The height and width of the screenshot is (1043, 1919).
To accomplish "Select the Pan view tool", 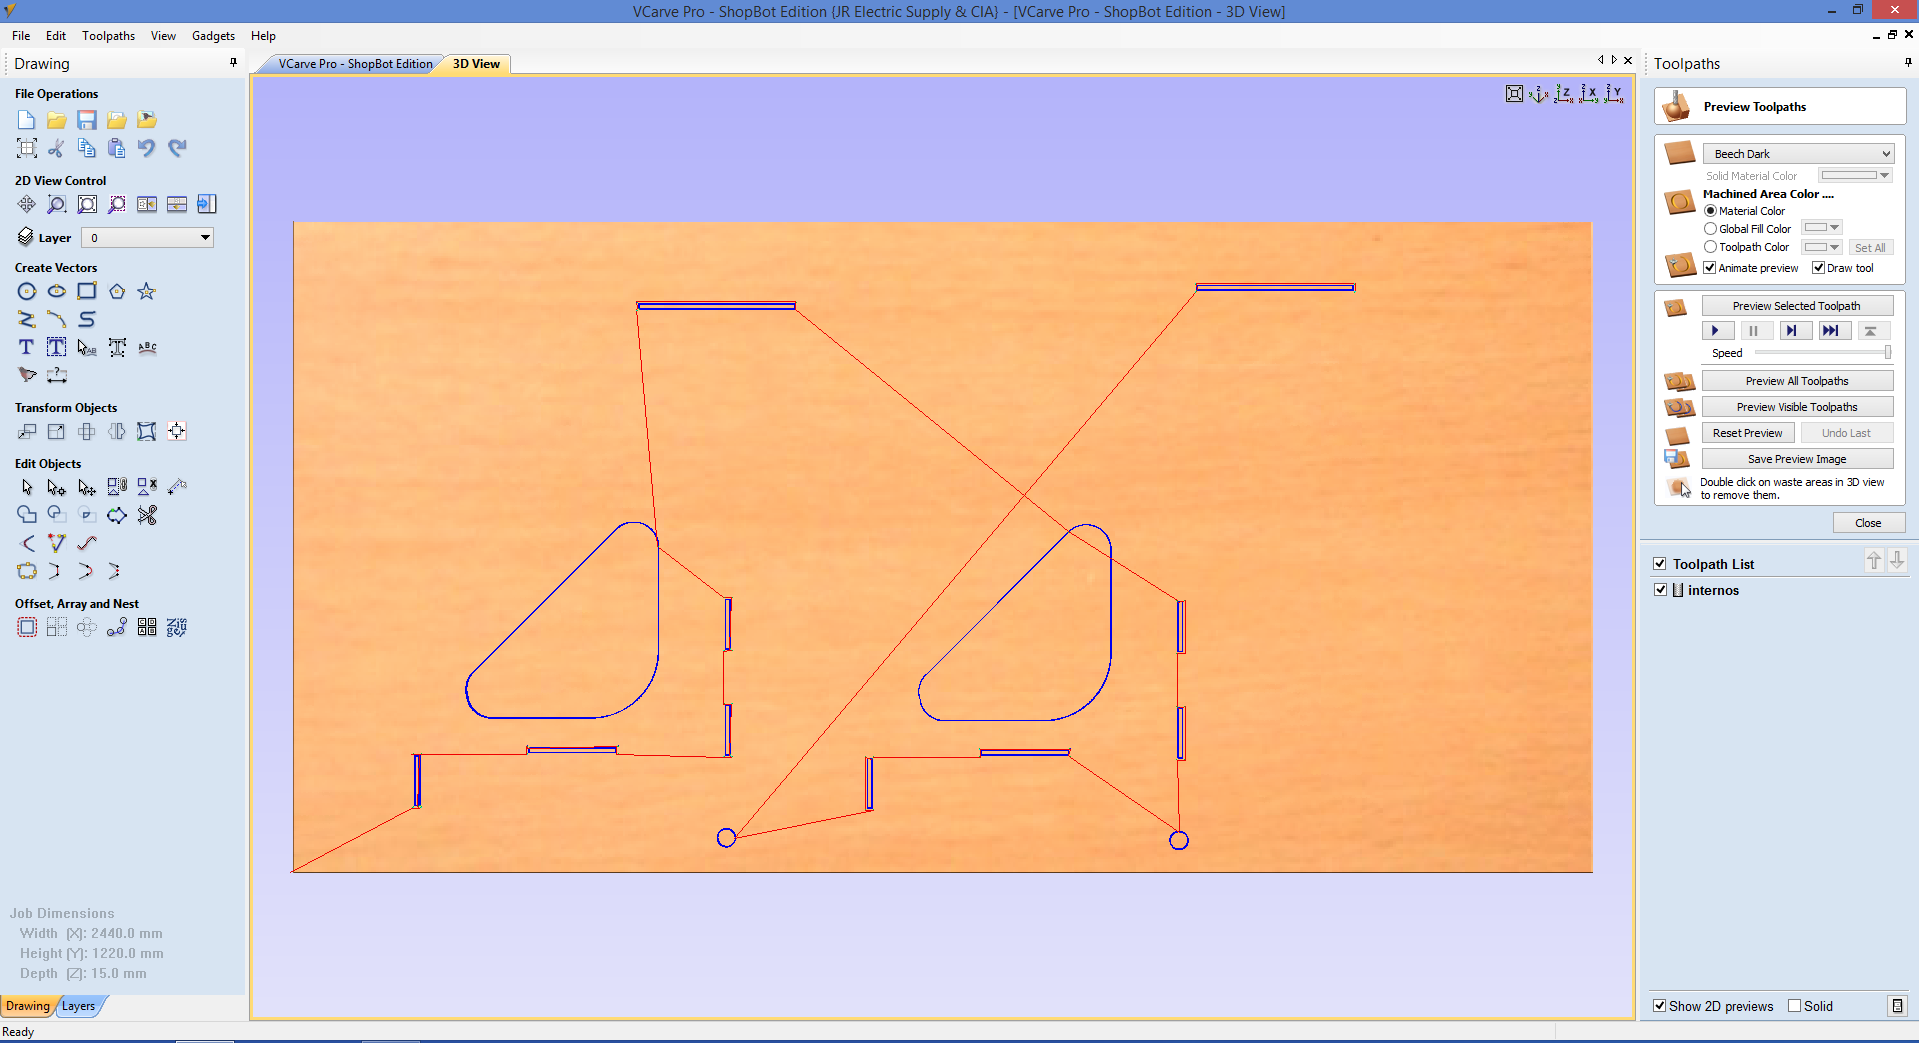I will tap(27, 204).
